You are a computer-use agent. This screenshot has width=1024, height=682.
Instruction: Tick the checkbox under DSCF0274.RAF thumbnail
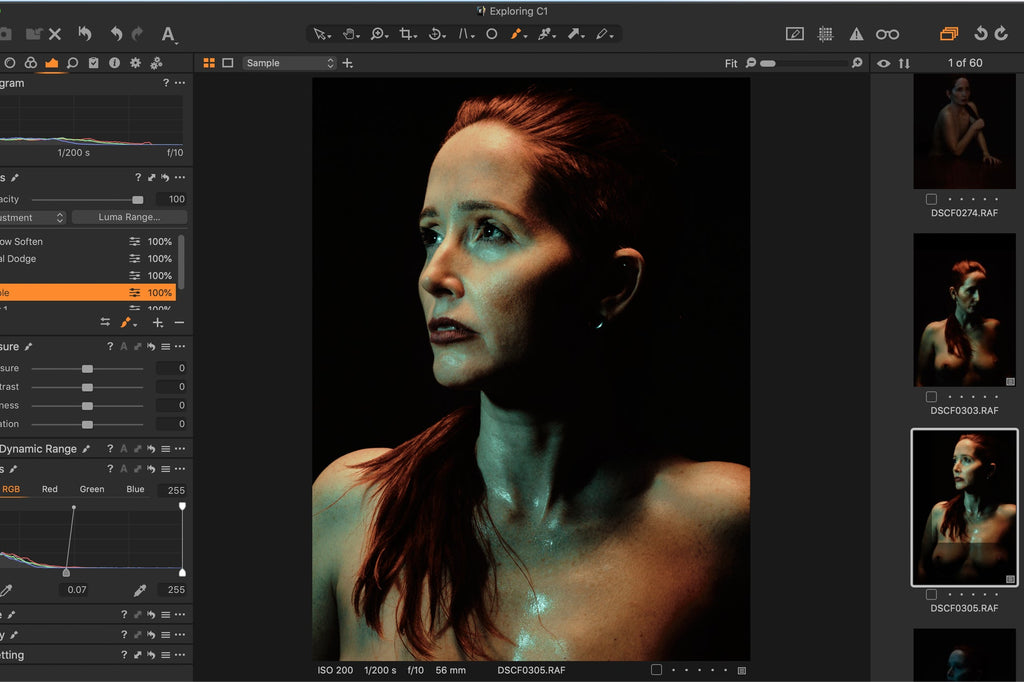coord(931,199)
